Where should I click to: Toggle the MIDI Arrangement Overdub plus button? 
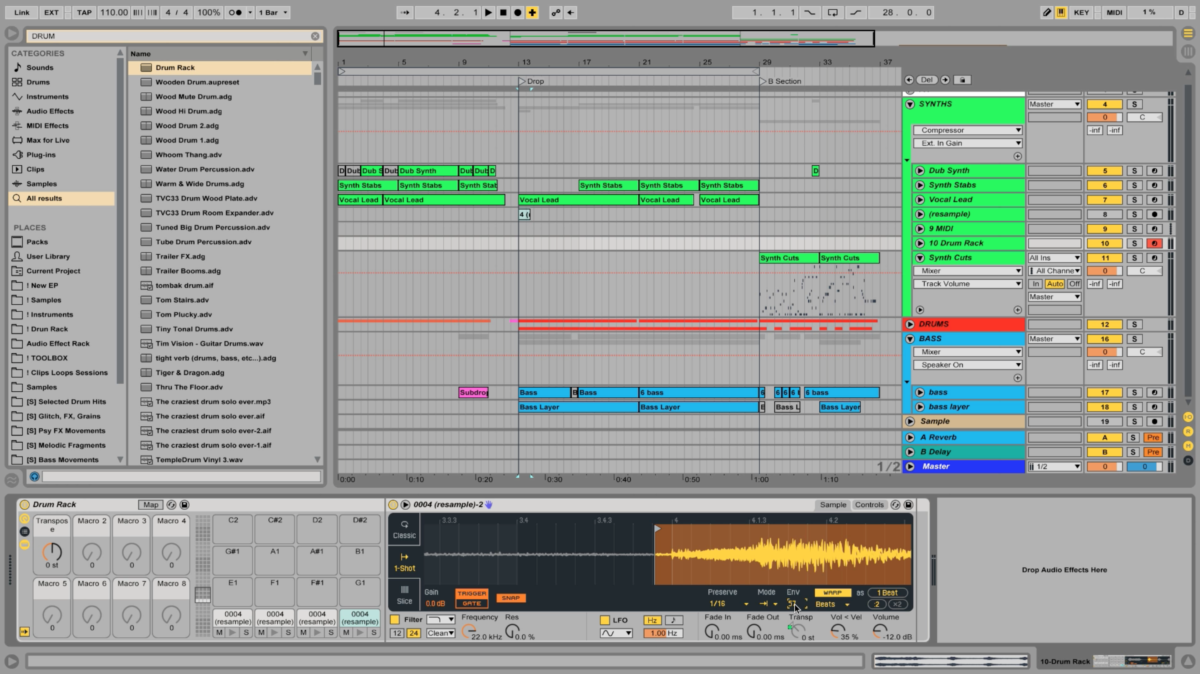[532, 12]
